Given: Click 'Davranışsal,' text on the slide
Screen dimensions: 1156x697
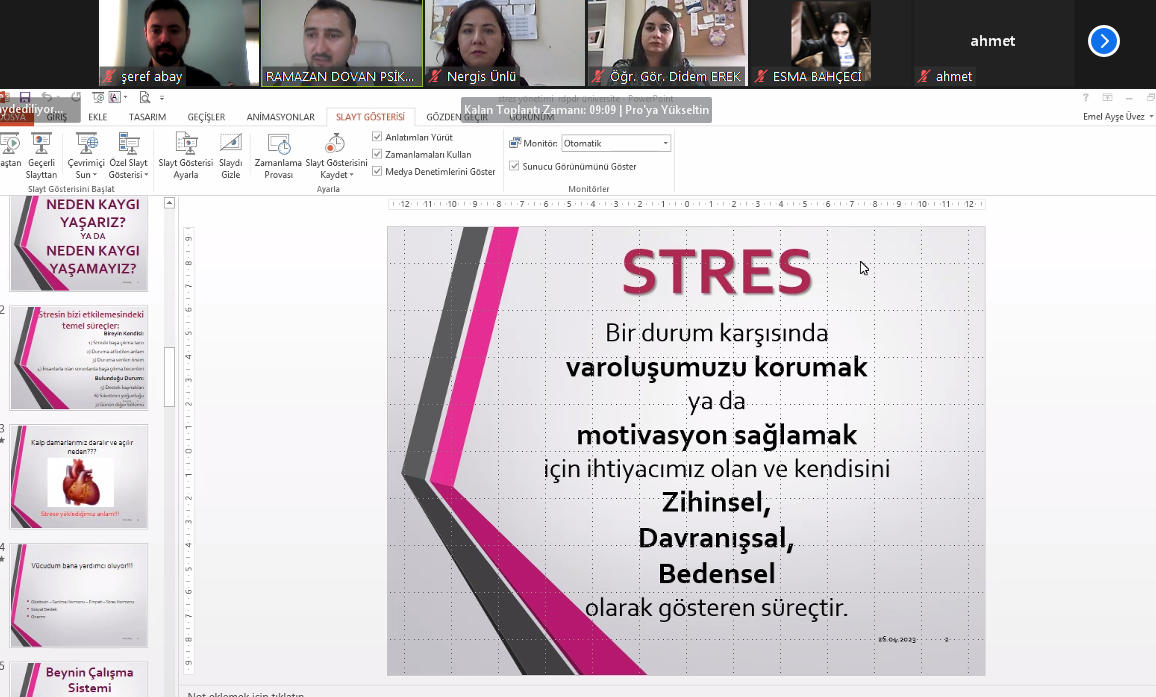Looking at the screenshot, I should (x=716, y=538).
